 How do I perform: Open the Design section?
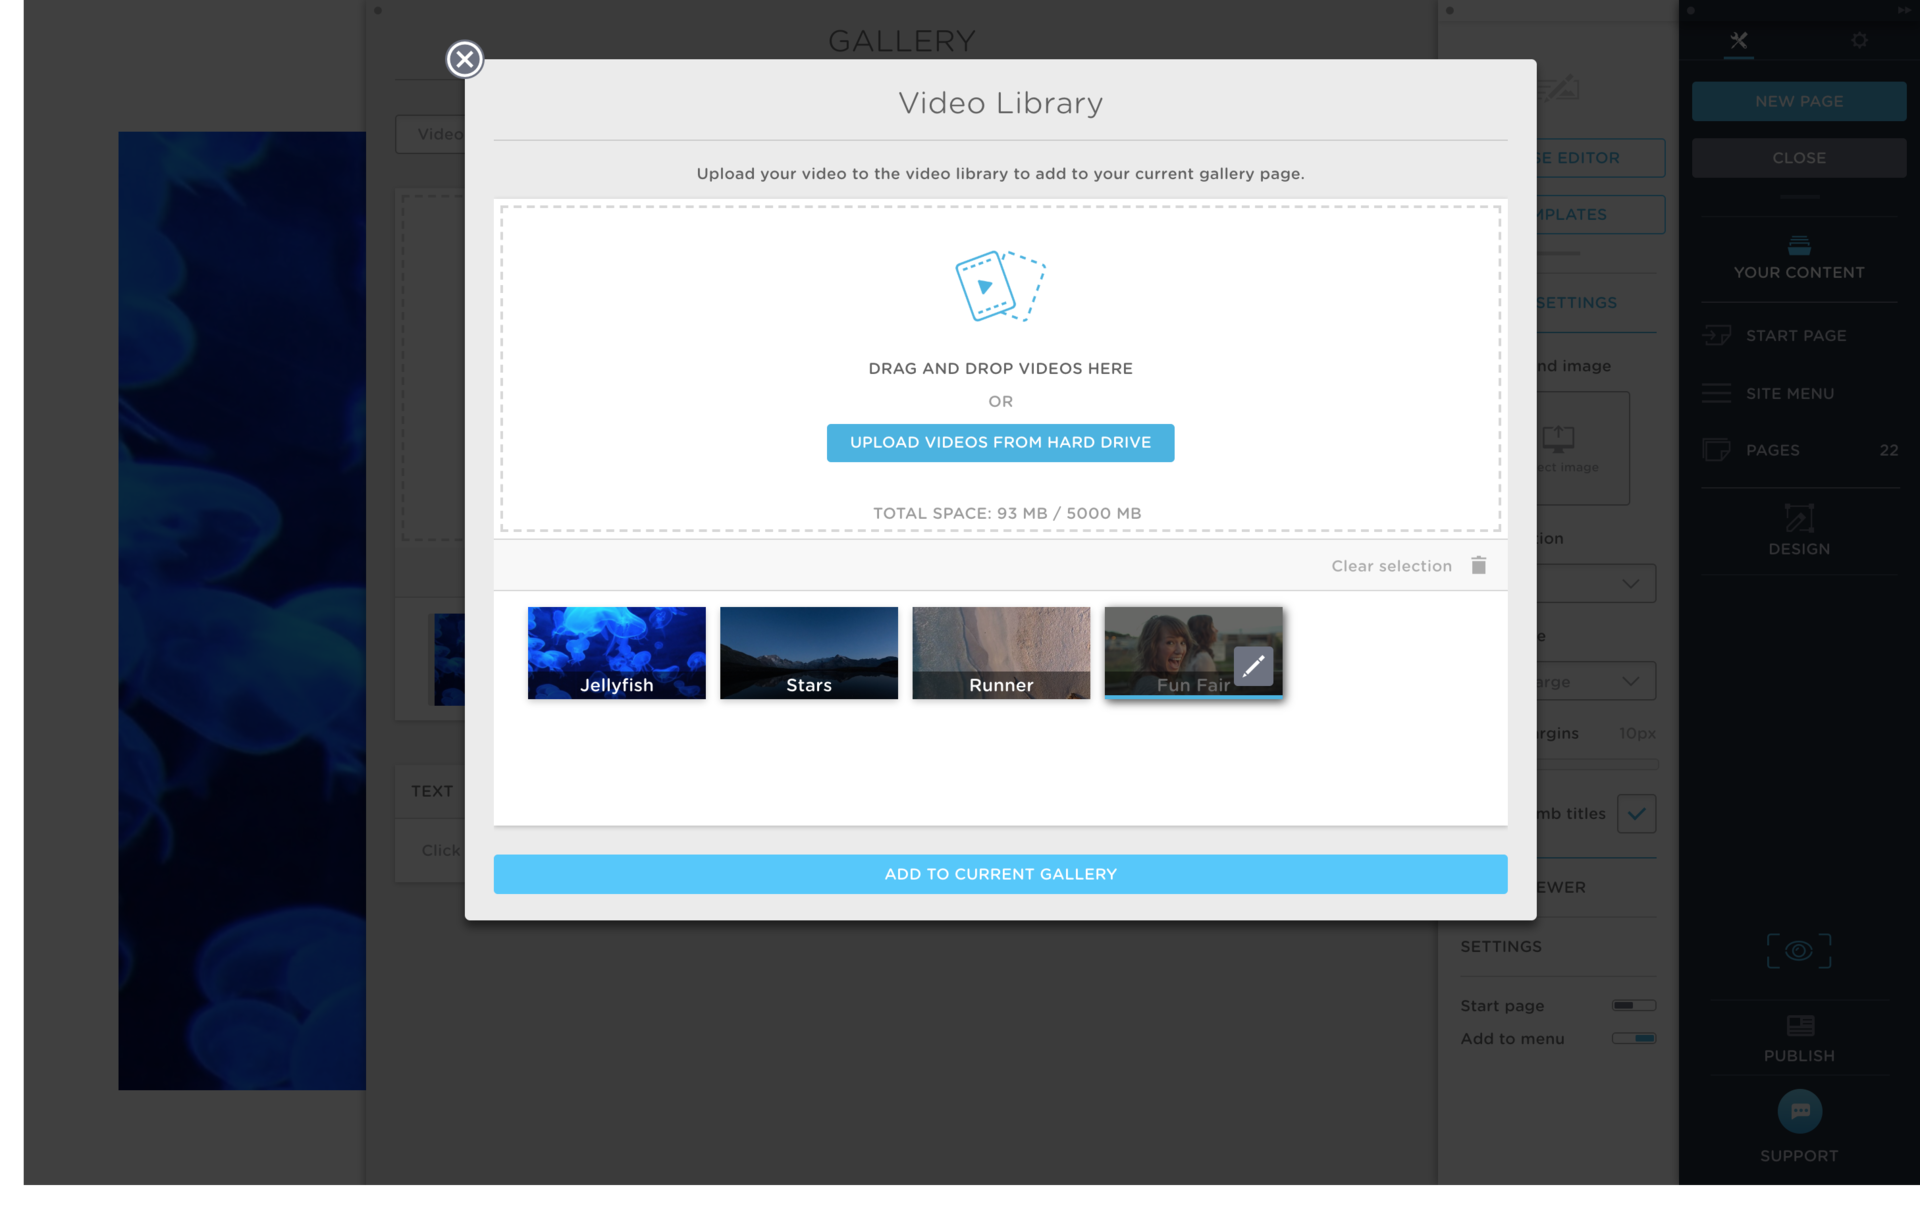click(1798, 530)
